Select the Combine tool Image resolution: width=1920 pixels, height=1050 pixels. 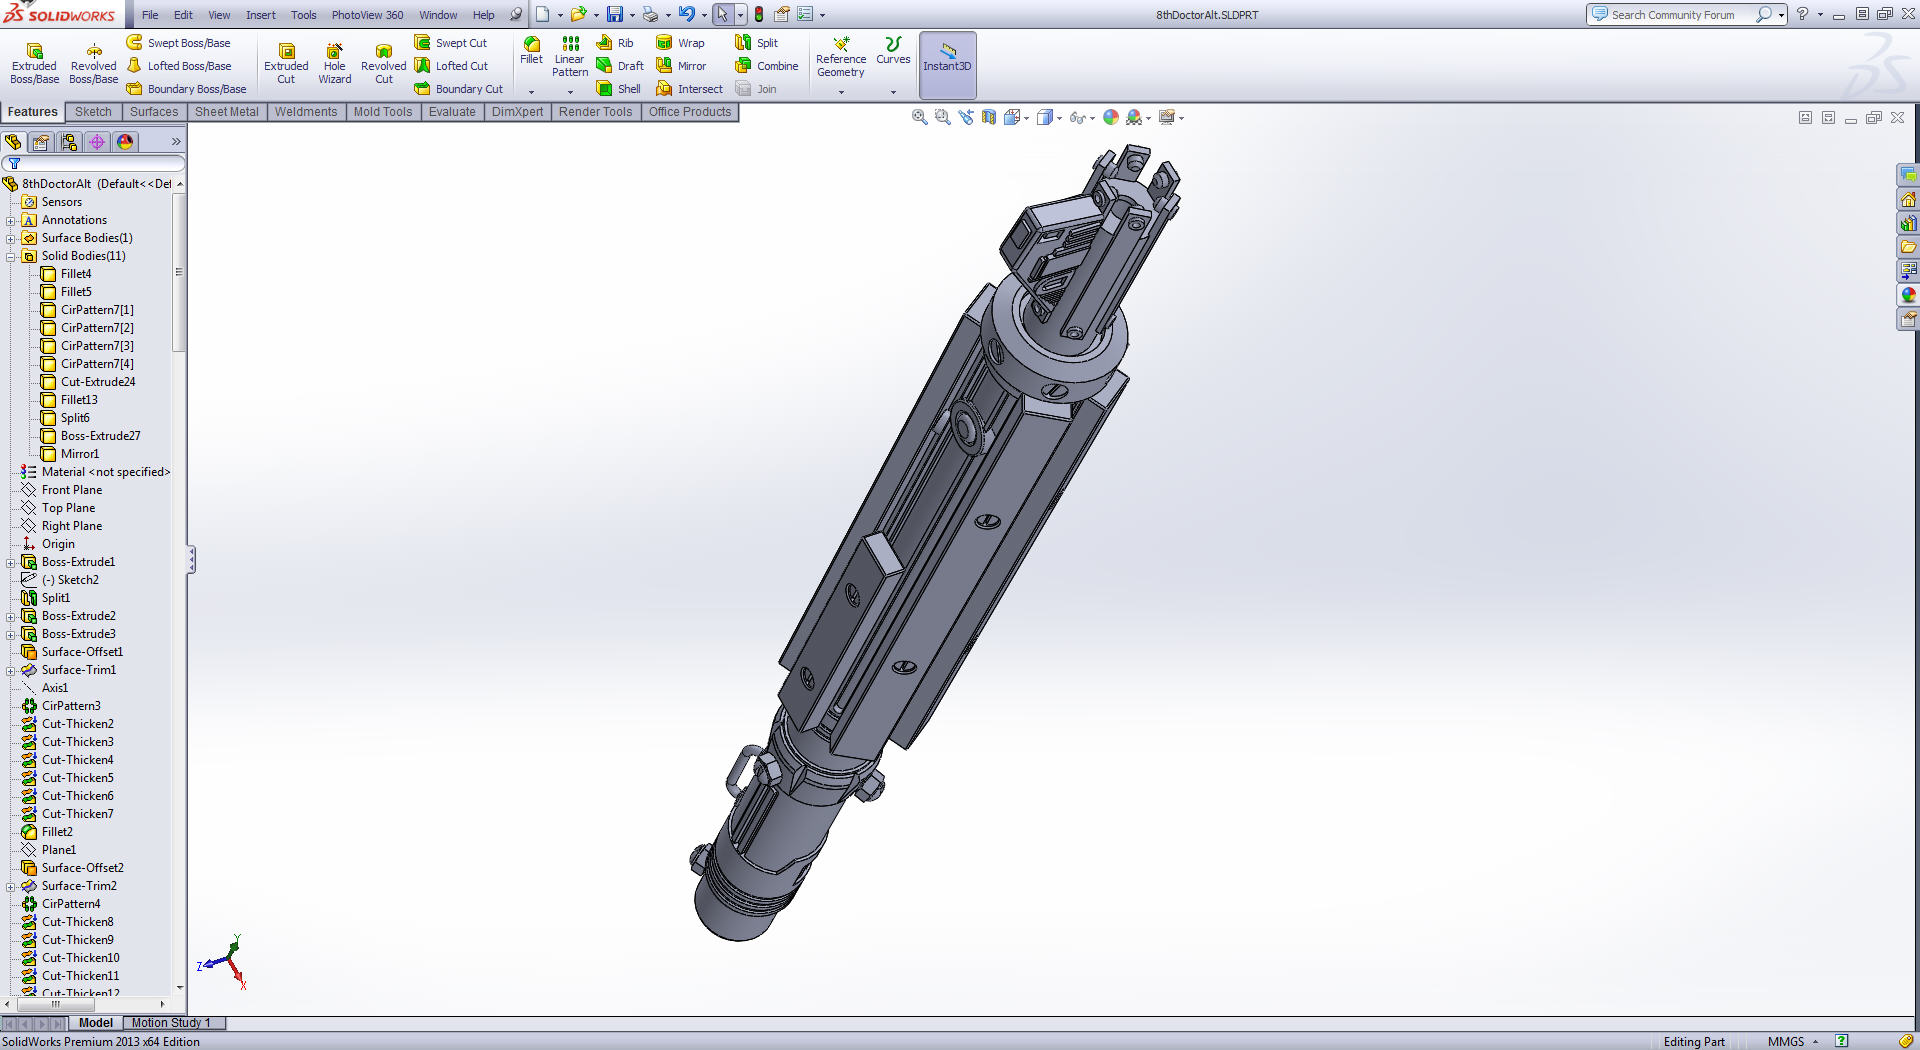[x=766, y=66]
